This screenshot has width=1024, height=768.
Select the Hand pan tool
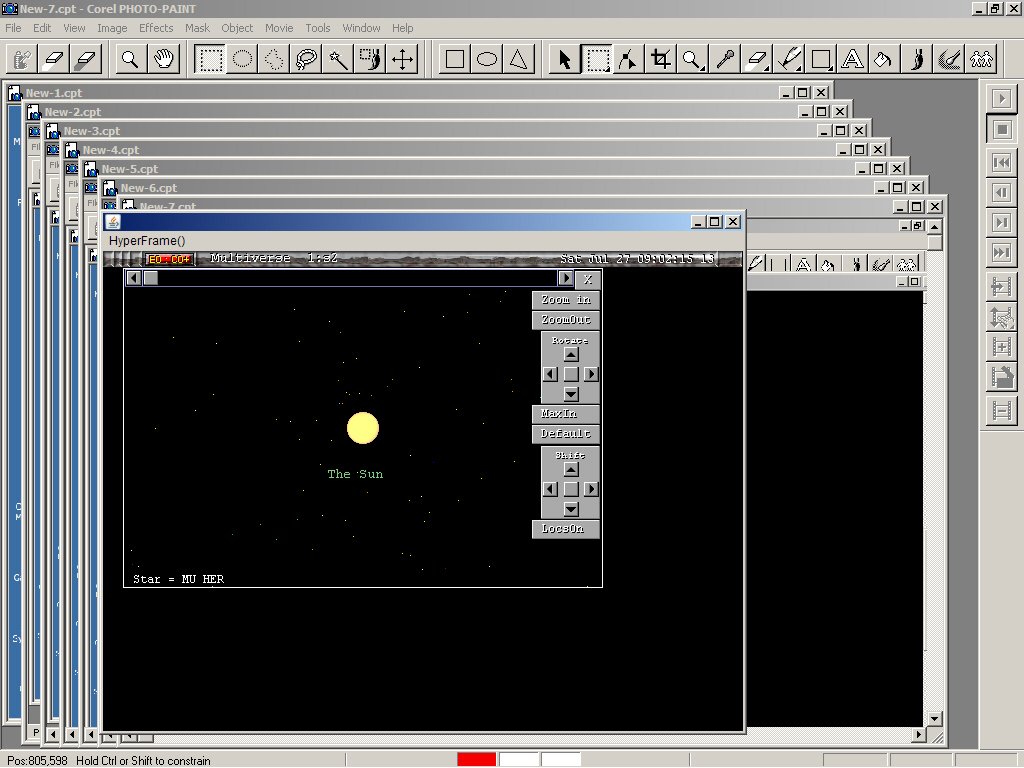click(164, 60)
